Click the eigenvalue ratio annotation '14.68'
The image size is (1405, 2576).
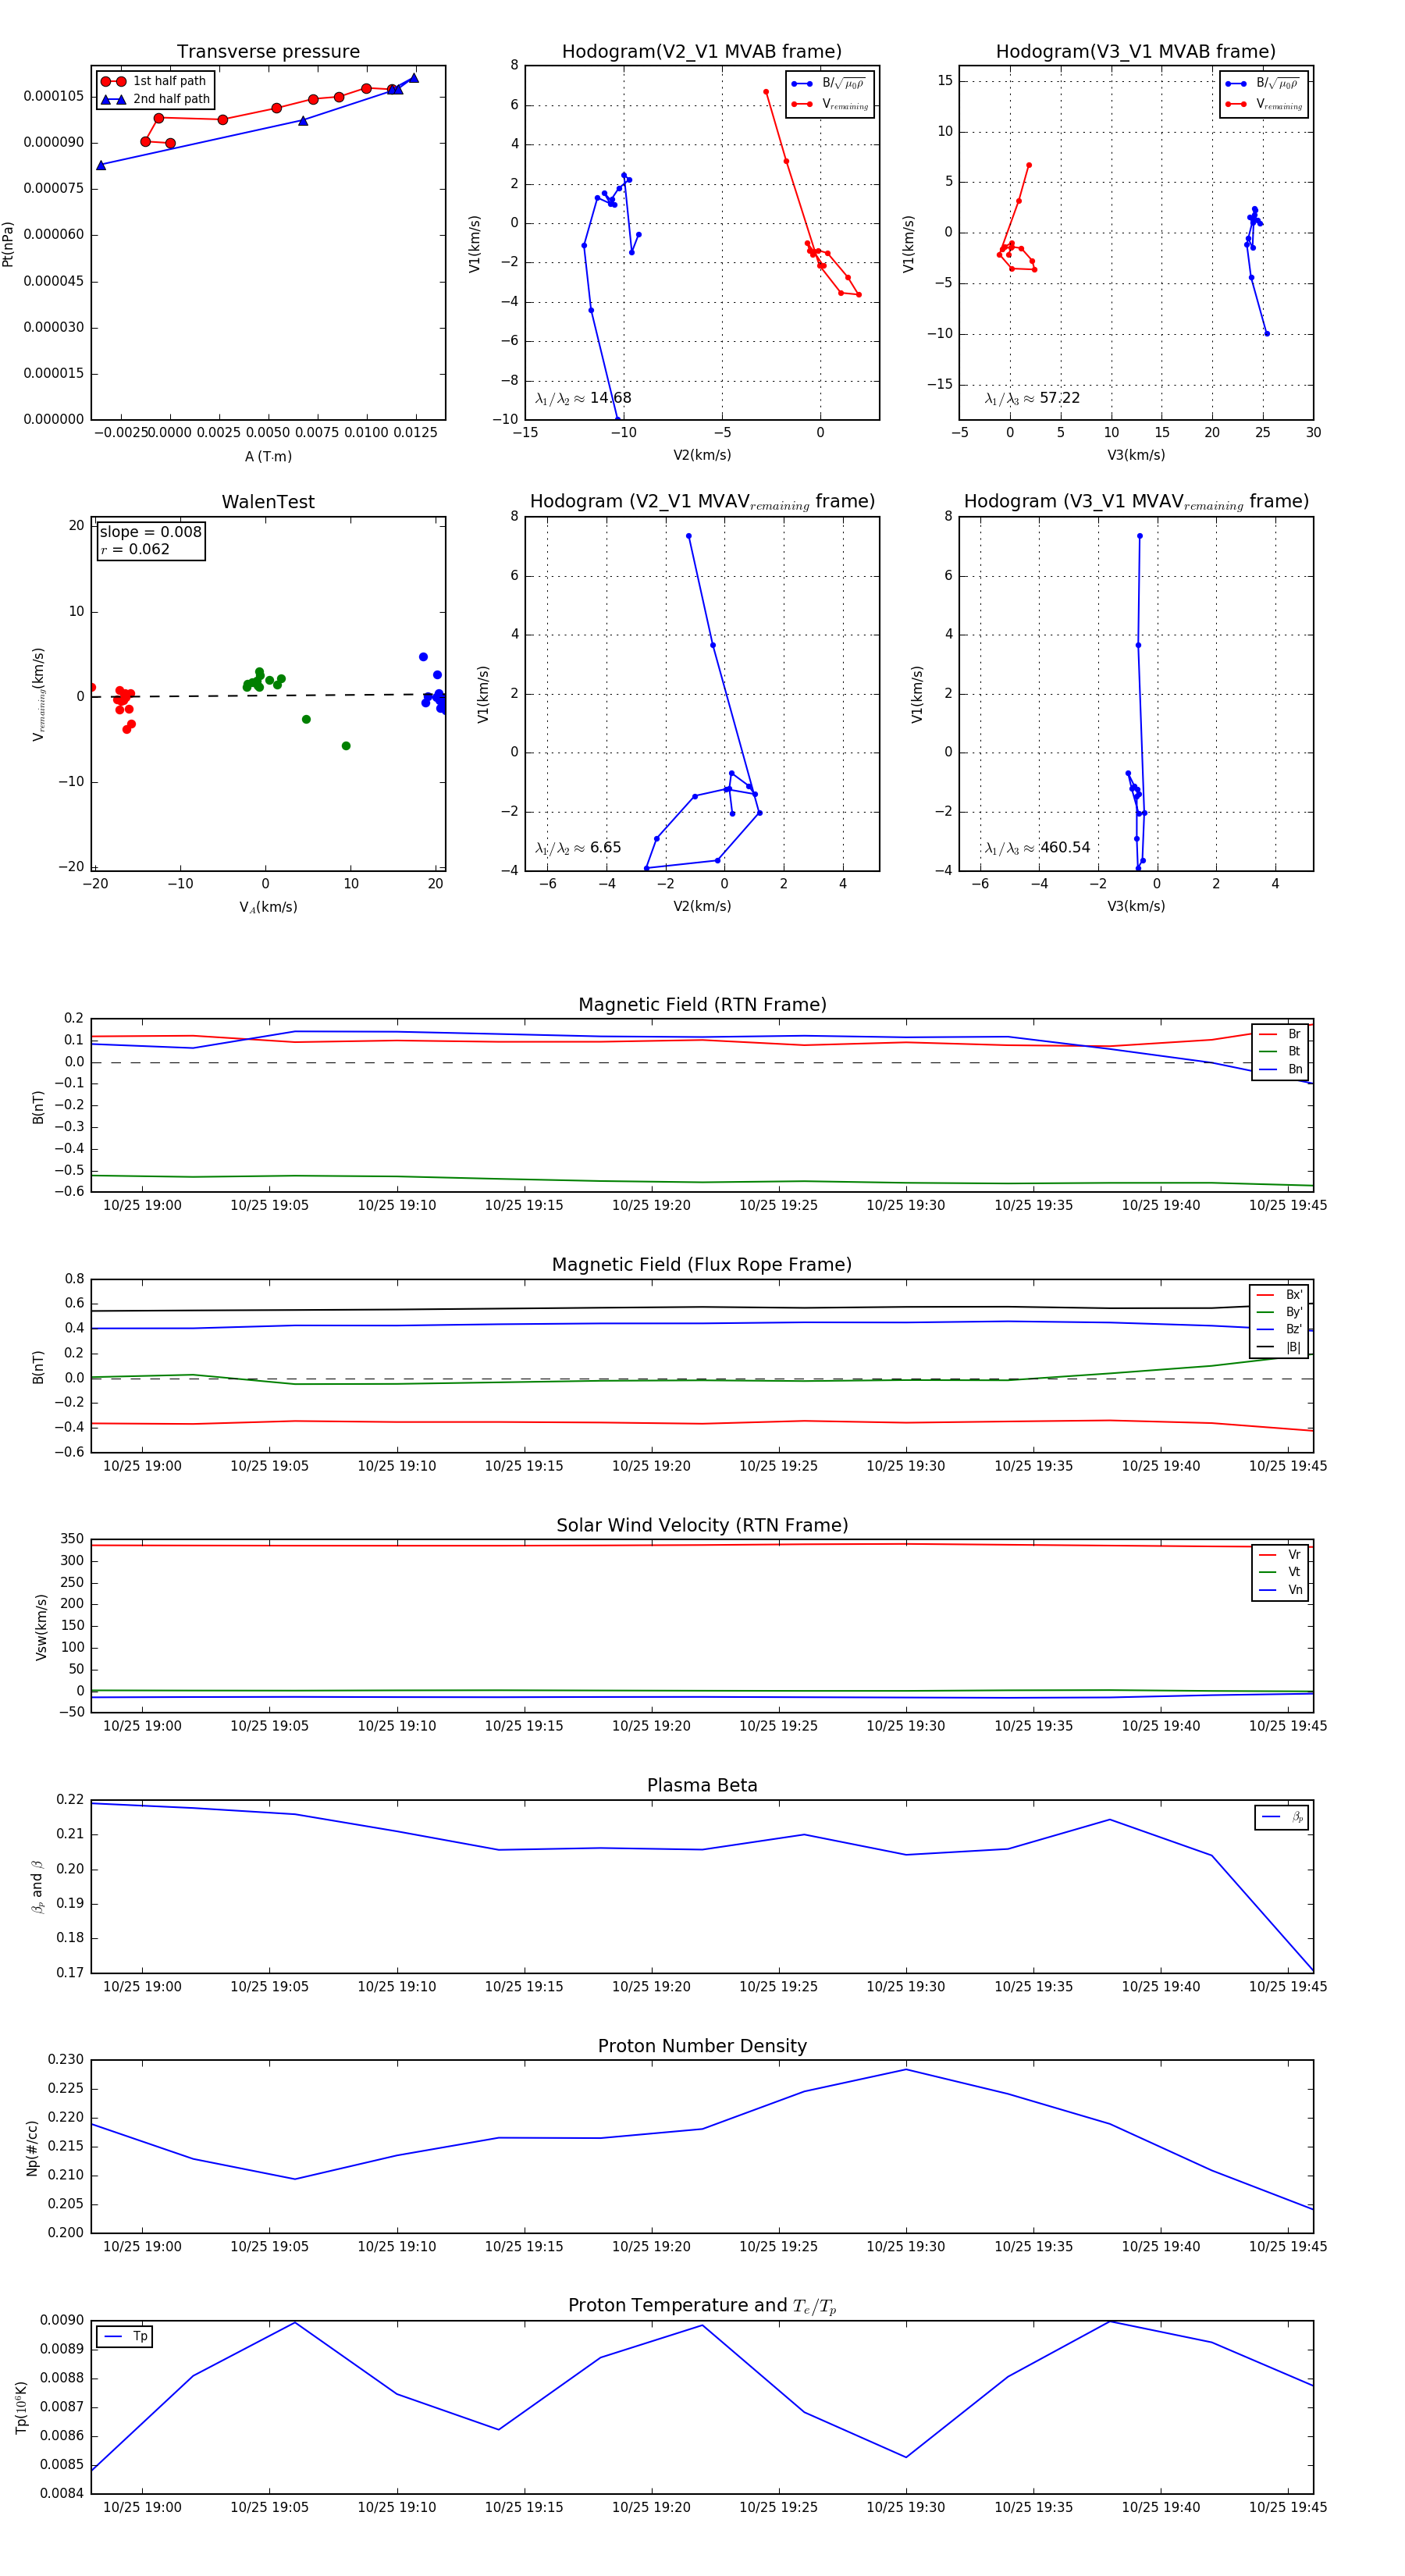point(583,398)
